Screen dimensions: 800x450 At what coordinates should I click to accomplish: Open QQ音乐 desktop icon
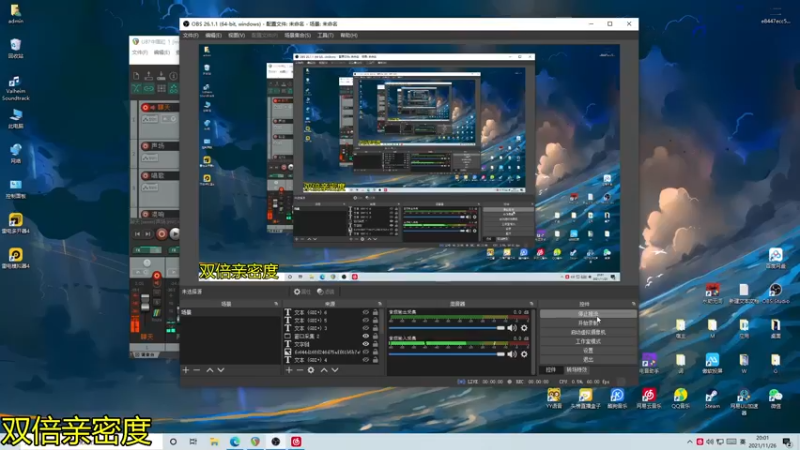pos(680,396)
